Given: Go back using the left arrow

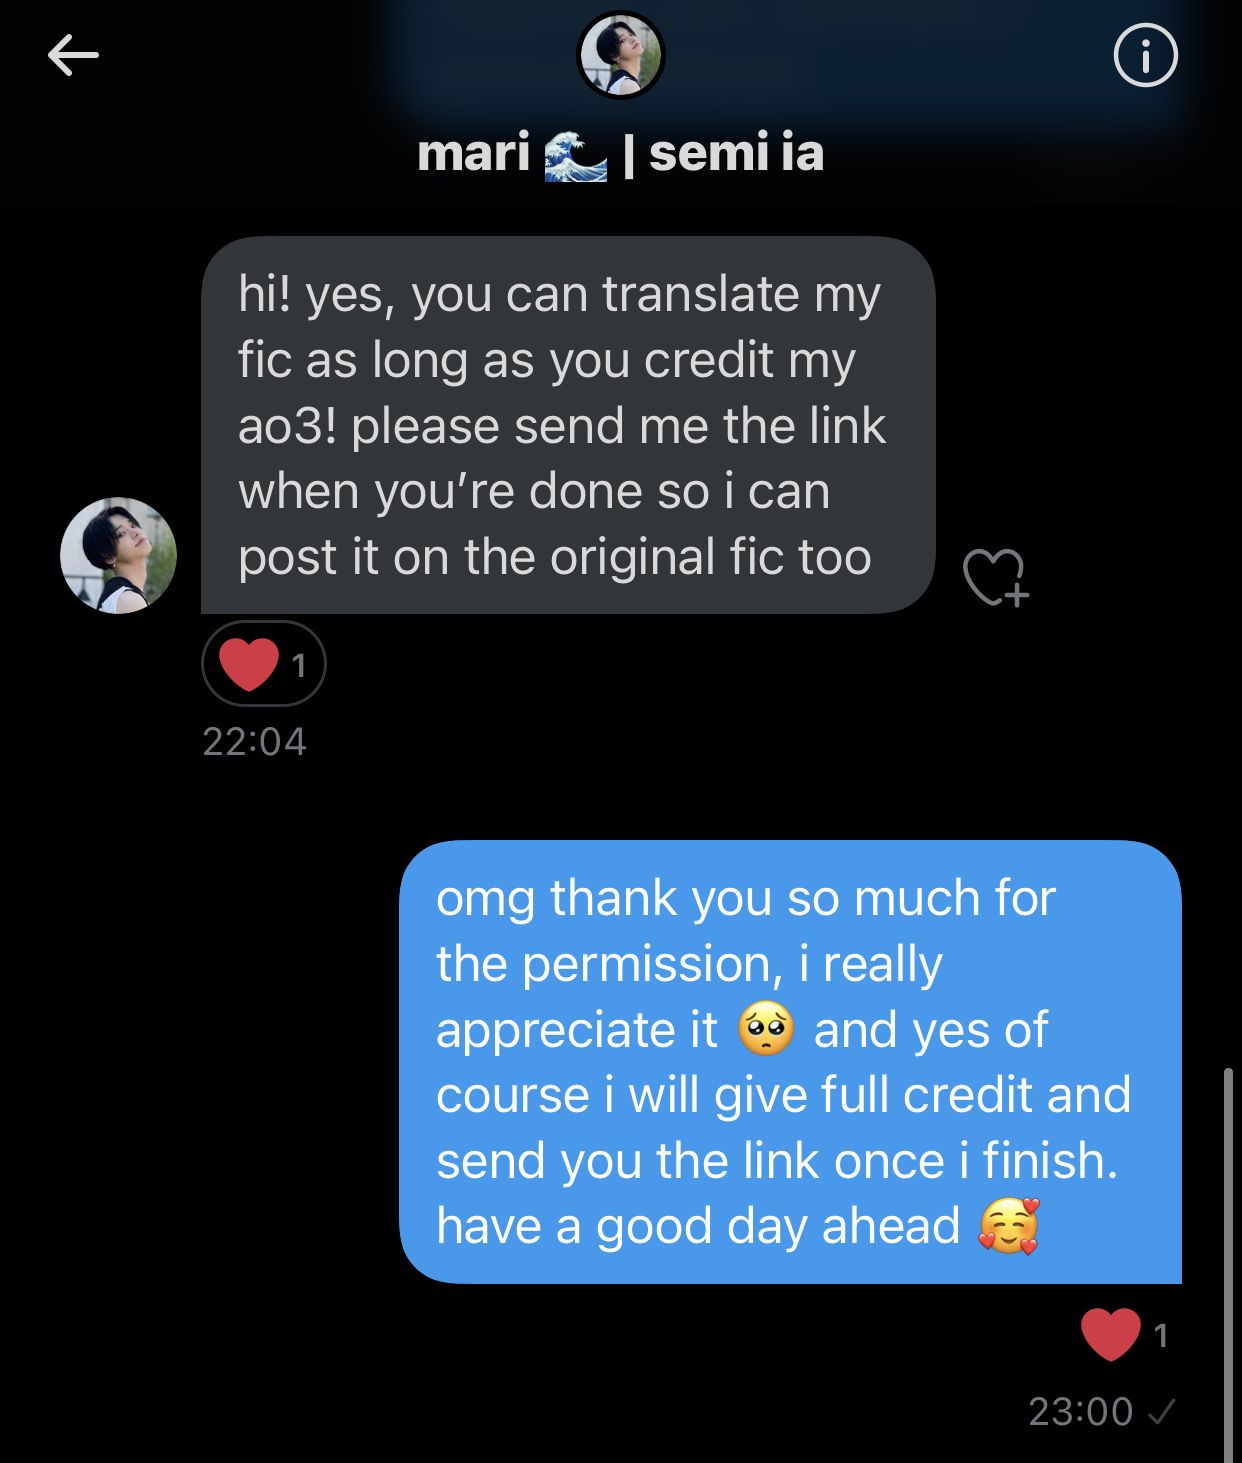Looking at the screenshot, I should [x=73, y=55].
